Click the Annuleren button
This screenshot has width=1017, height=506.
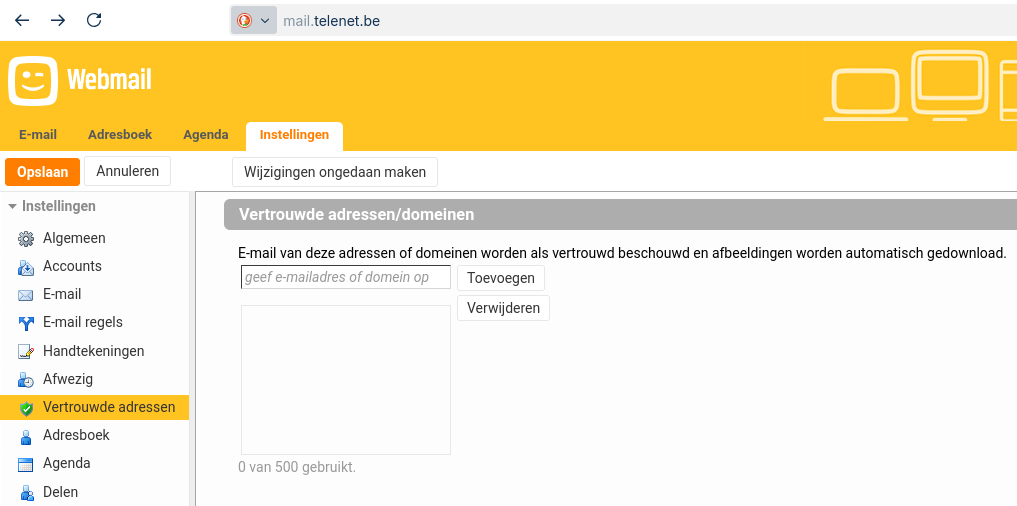coord(127,171)
